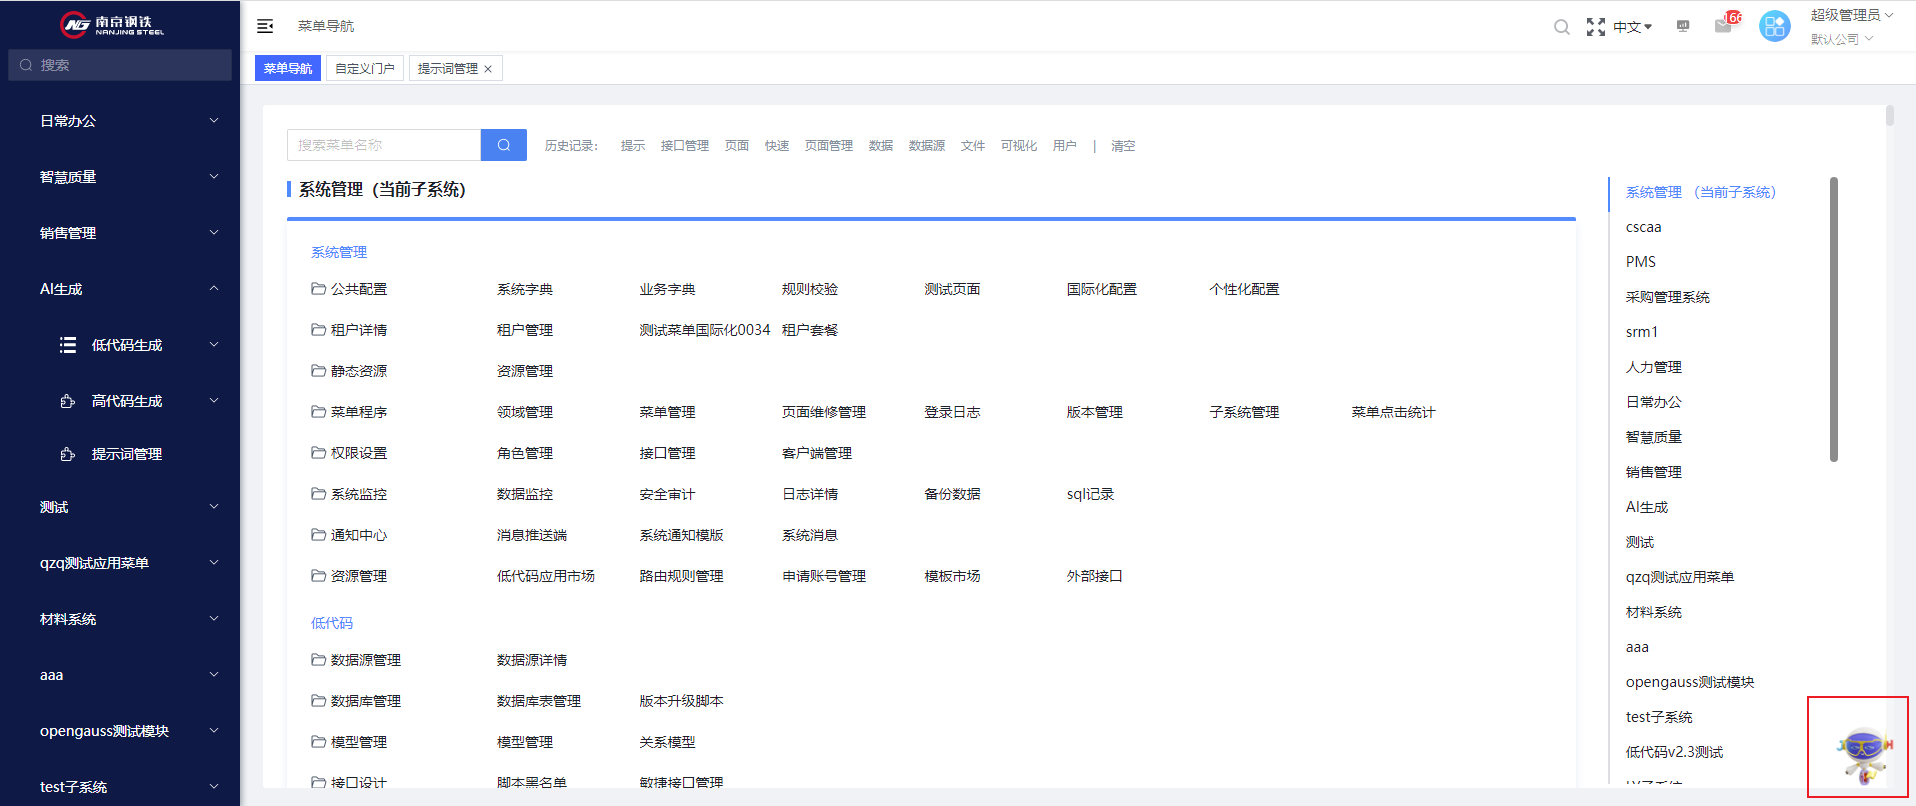This screenshot has height=806, width=1916.
Task: Jump to cscaa in subsystem list
Action: coord(1643,227)
